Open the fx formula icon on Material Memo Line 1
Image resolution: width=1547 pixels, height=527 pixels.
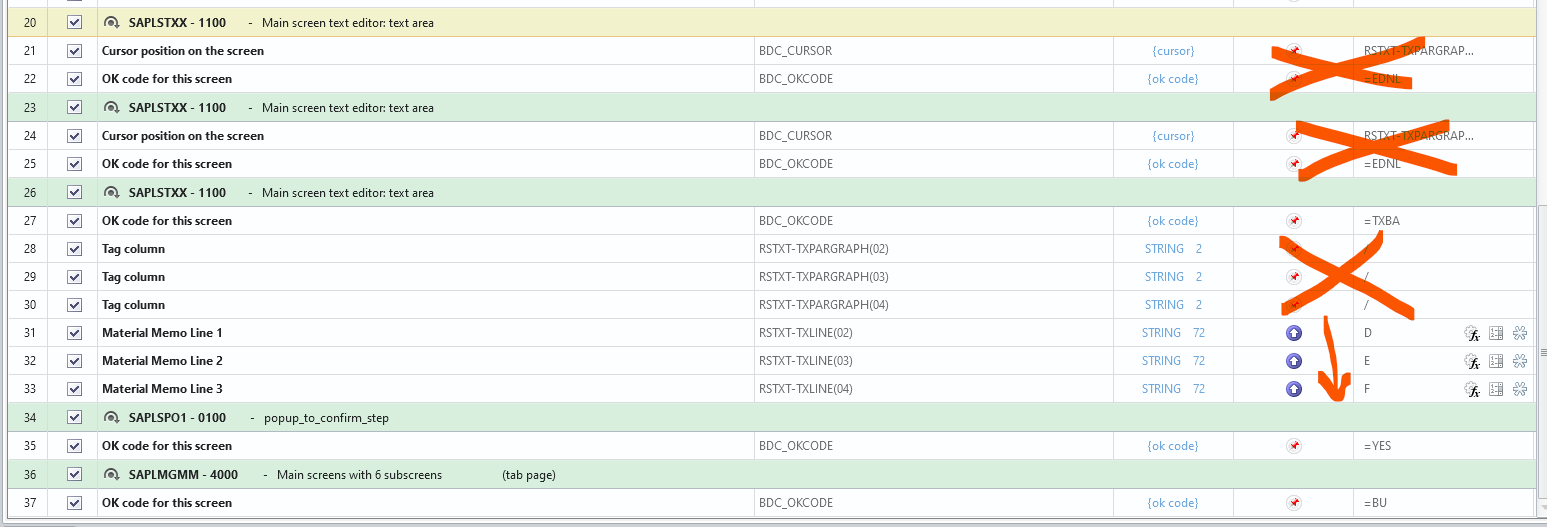(x=1472, y=333)
